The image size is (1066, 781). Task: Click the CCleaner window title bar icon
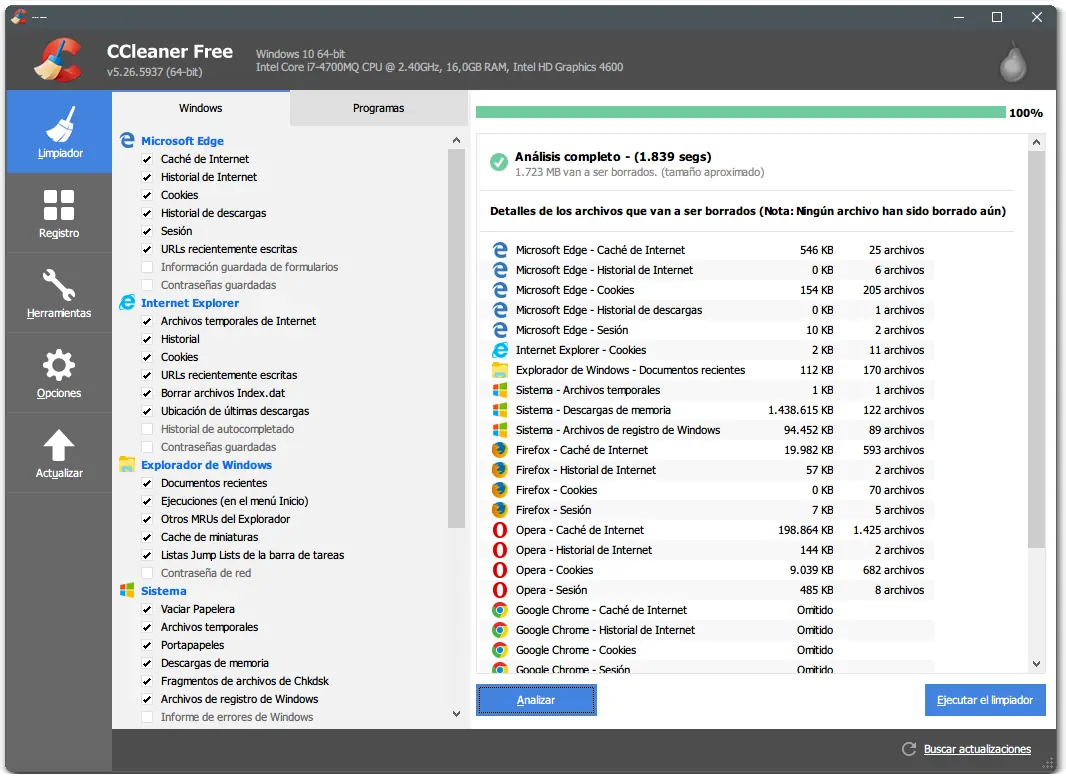18,16
